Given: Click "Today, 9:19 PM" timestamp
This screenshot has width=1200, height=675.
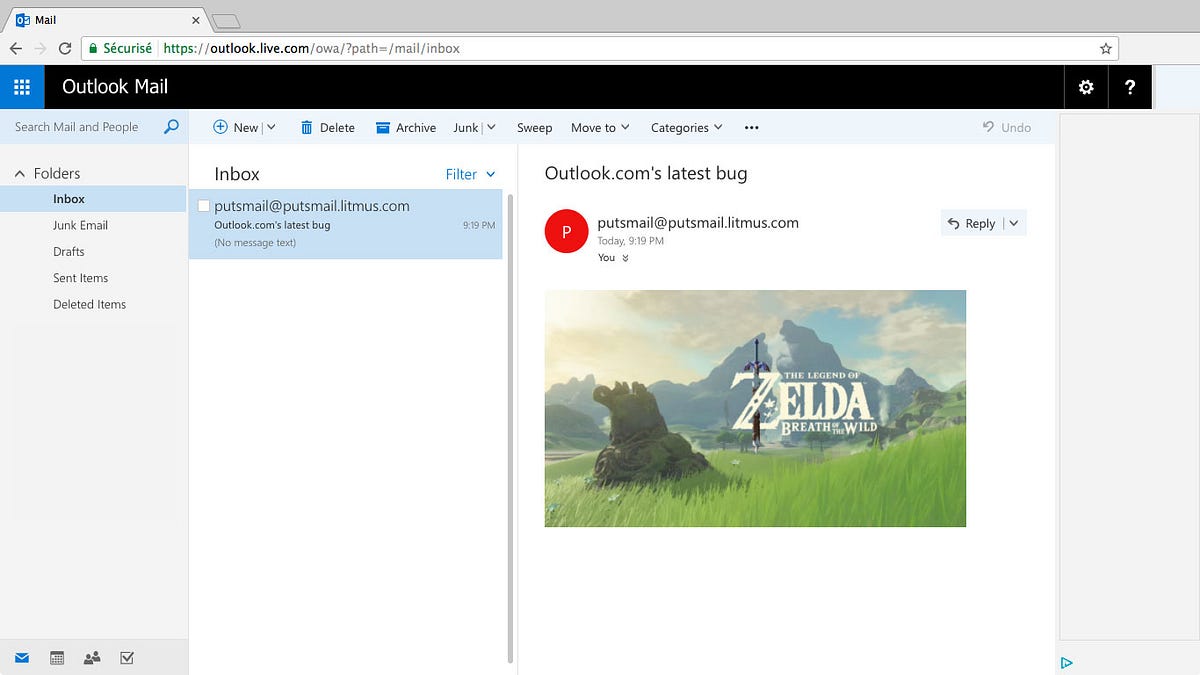Looking at the screenshot, I should (630, 241).
